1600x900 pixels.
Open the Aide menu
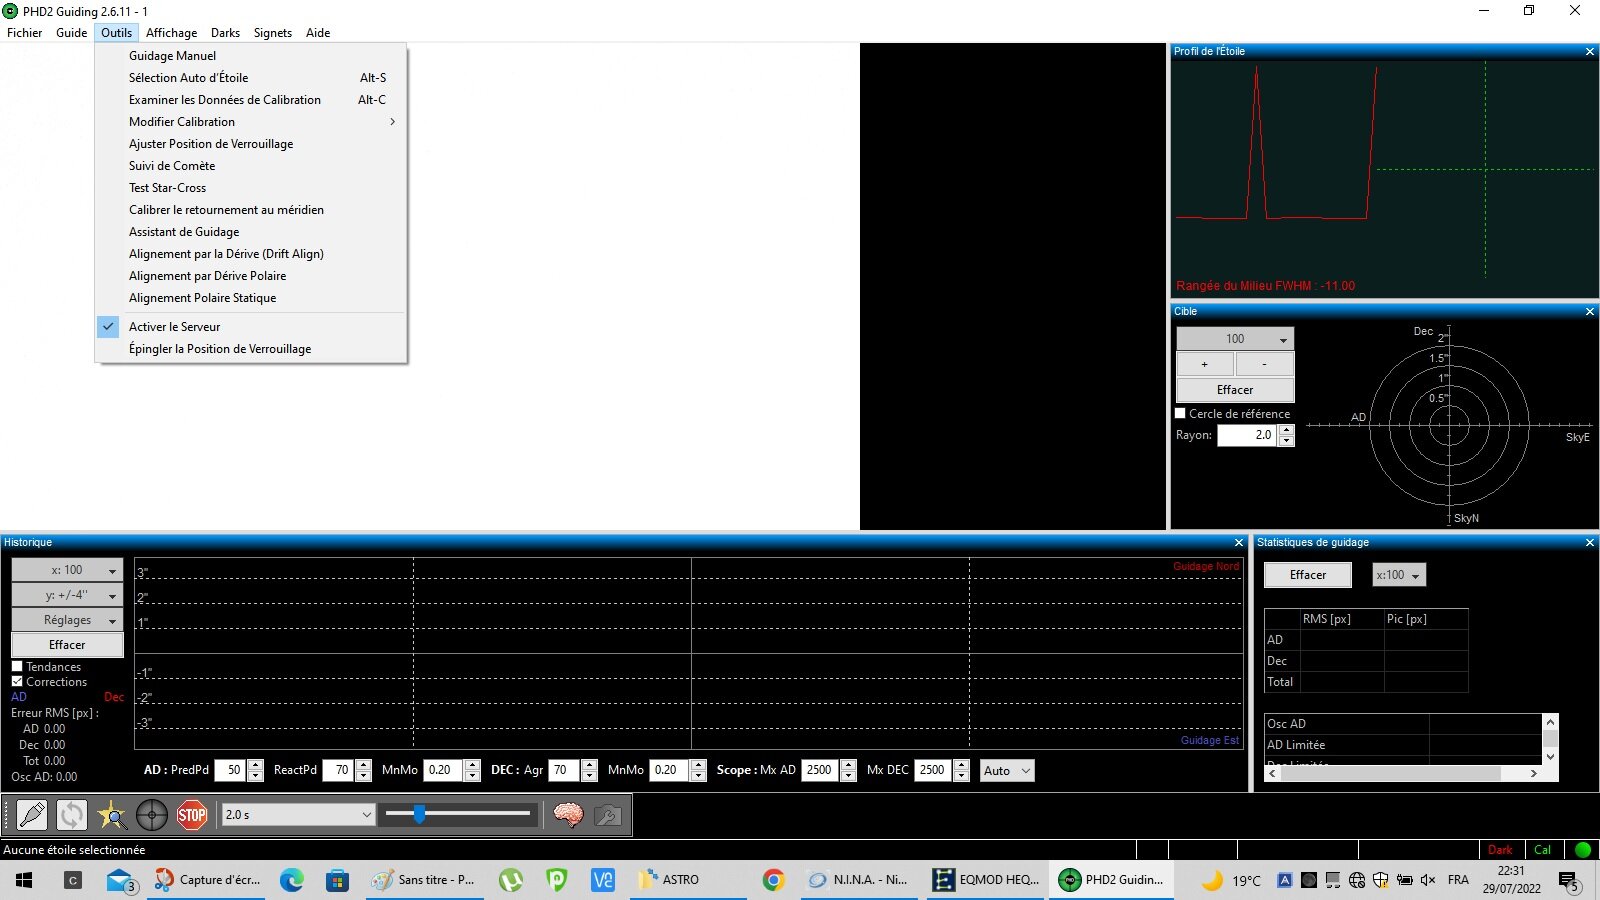pos(318,33)
